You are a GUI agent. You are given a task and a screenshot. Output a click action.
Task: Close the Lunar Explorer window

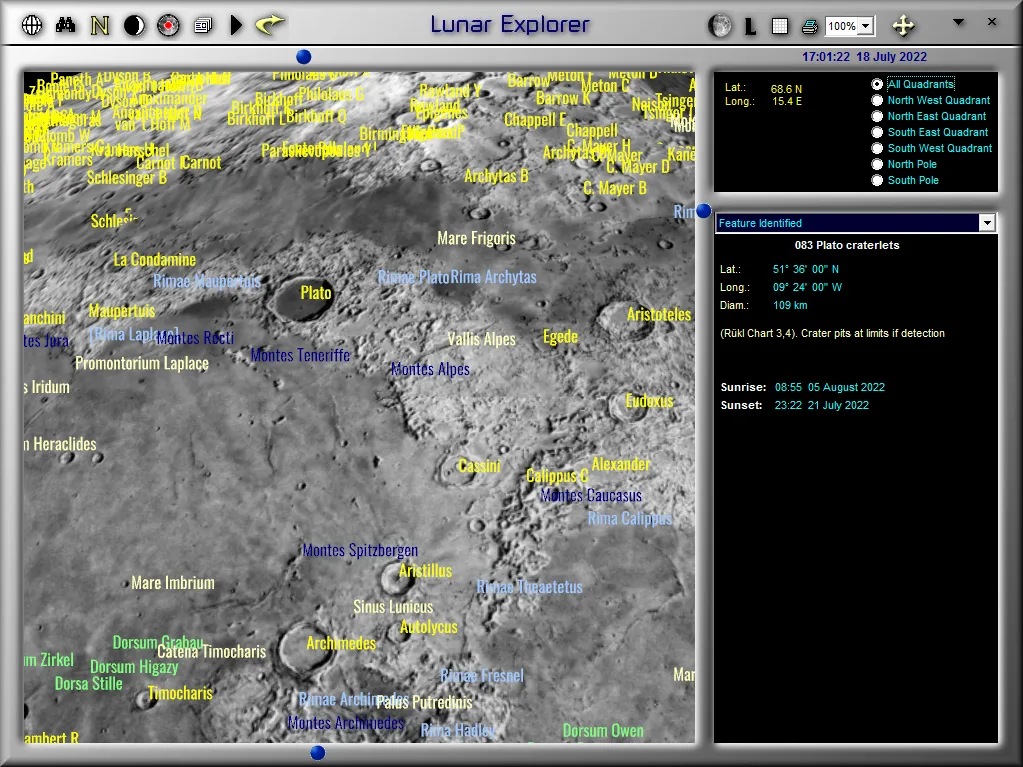coord(992,22)
